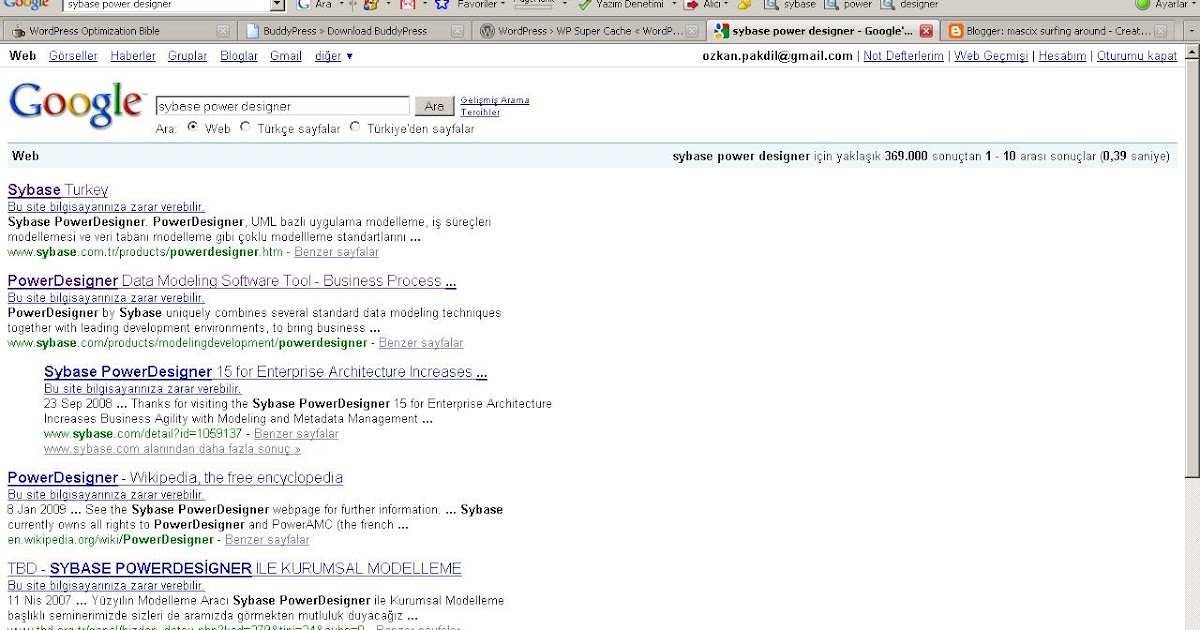Click the Yazım Denetimi spell check button

622,4
